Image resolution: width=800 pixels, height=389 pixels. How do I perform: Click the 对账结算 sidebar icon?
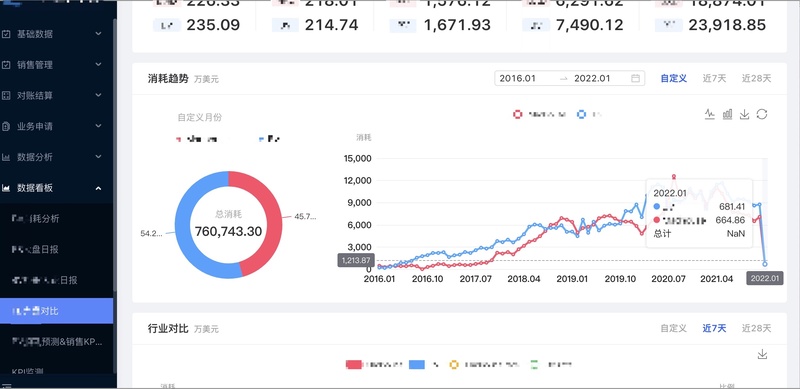point(6,95)
